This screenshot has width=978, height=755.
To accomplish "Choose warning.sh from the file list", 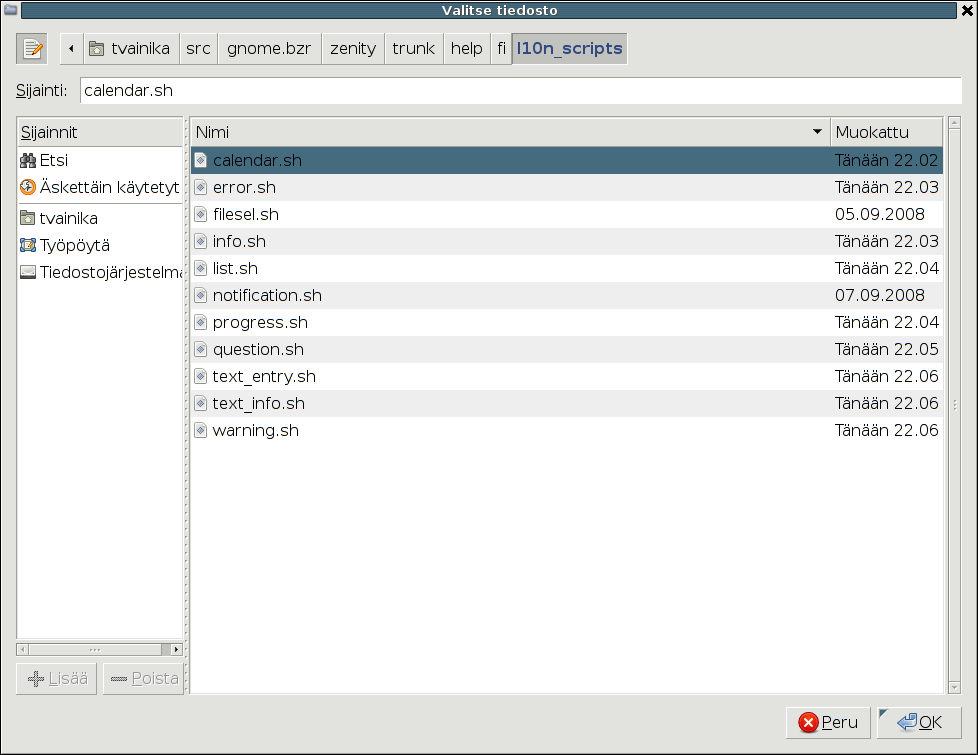I will point(255,430).
